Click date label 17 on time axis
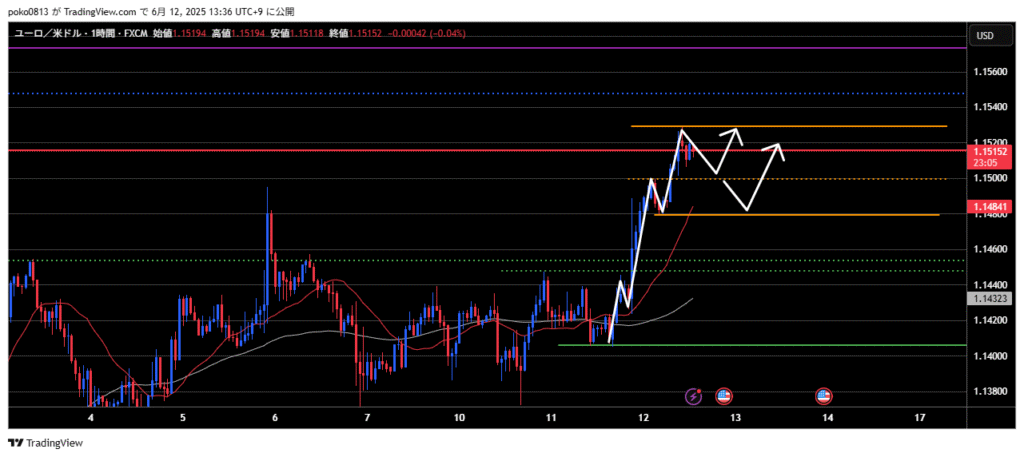The image size is (1024, 457). coord(920,417)
